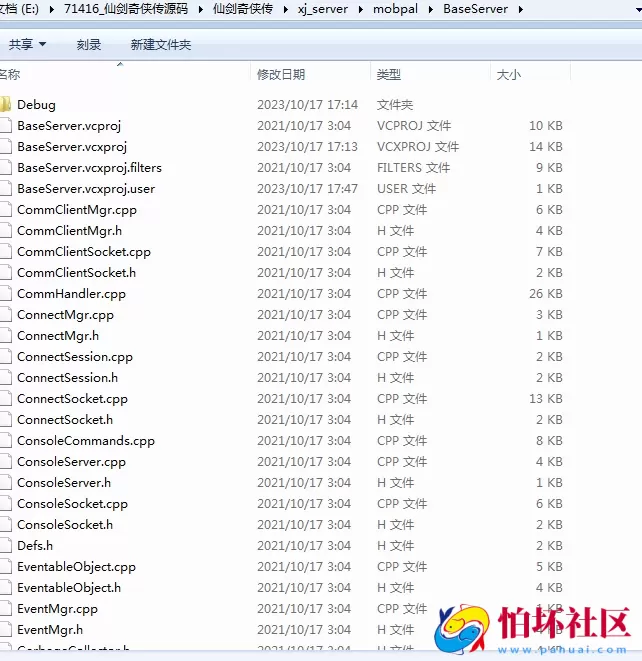Click FILTERS 文件 type cell
Viewport: 642px width, 661px height.
(414, 168)
